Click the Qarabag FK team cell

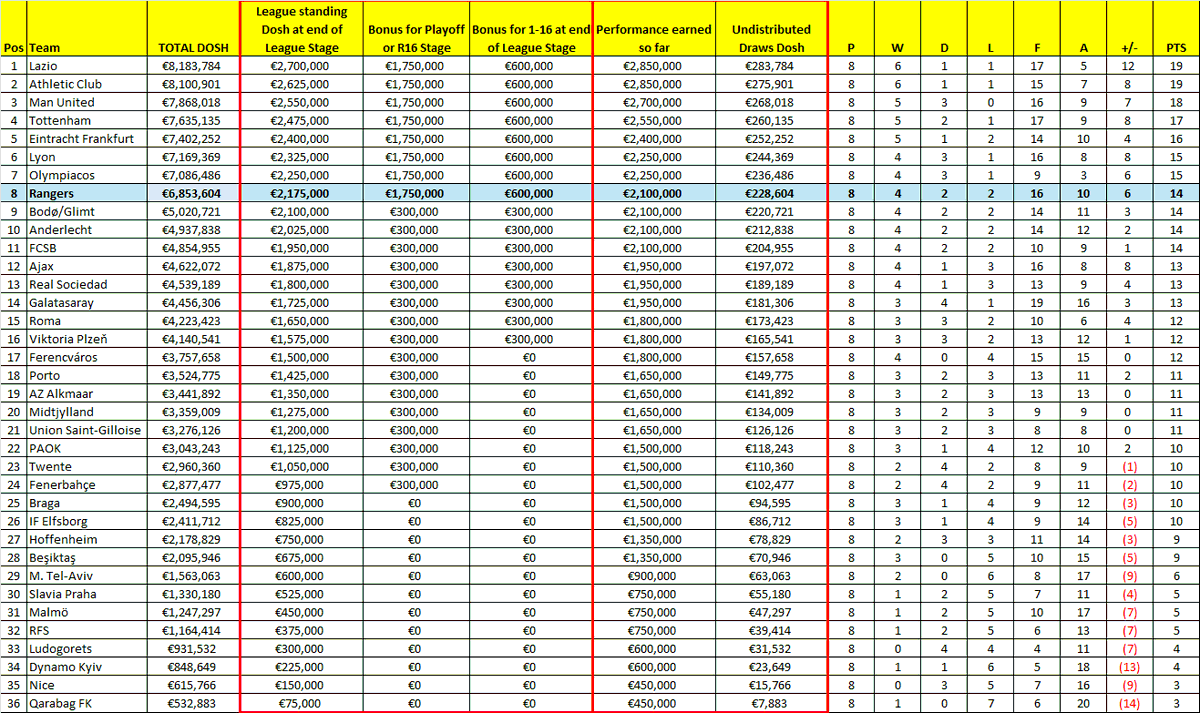coord(87,703)
